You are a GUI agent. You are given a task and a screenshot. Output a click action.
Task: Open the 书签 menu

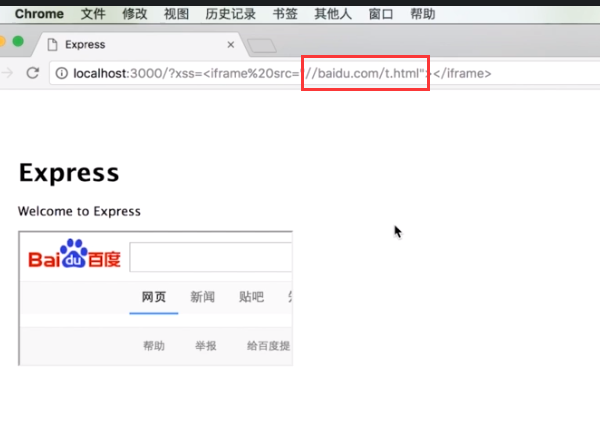click(x=285, y=14)
